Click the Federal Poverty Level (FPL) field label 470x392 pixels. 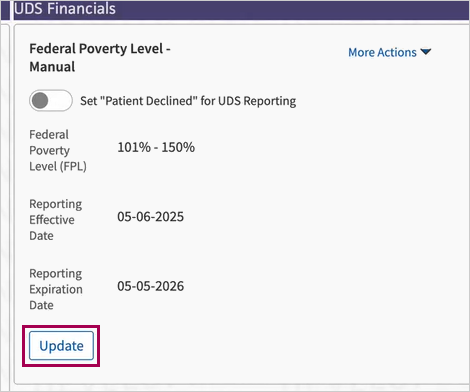58,150
